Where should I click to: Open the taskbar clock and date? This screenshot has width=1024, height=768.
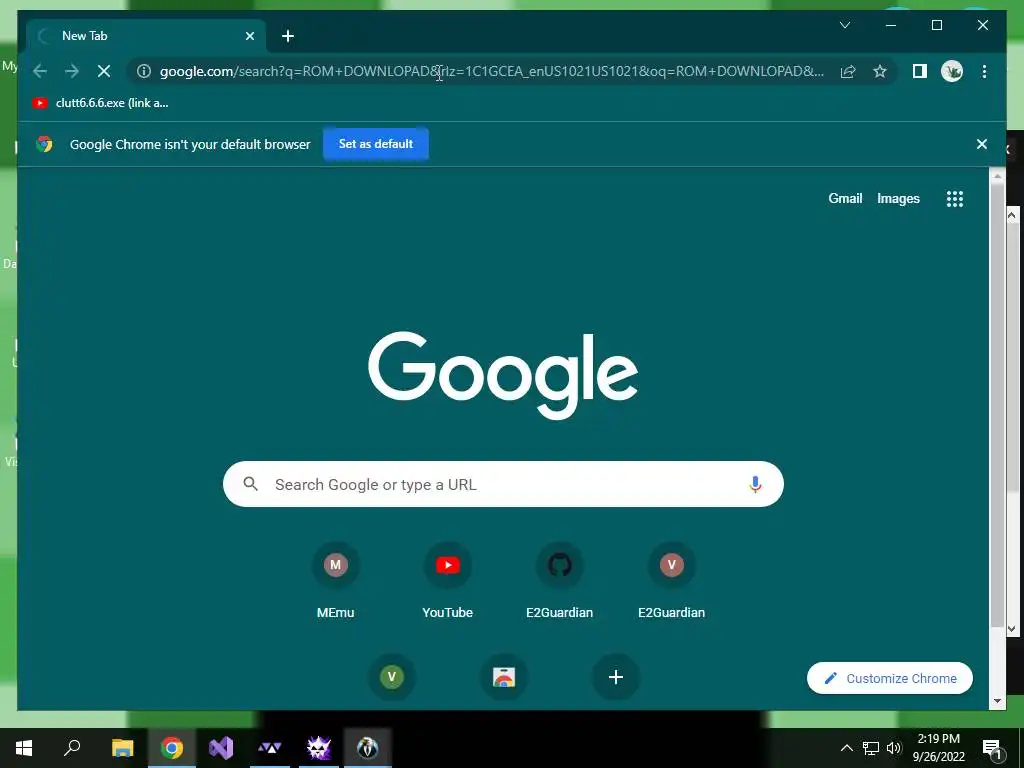tap(938, 748)
